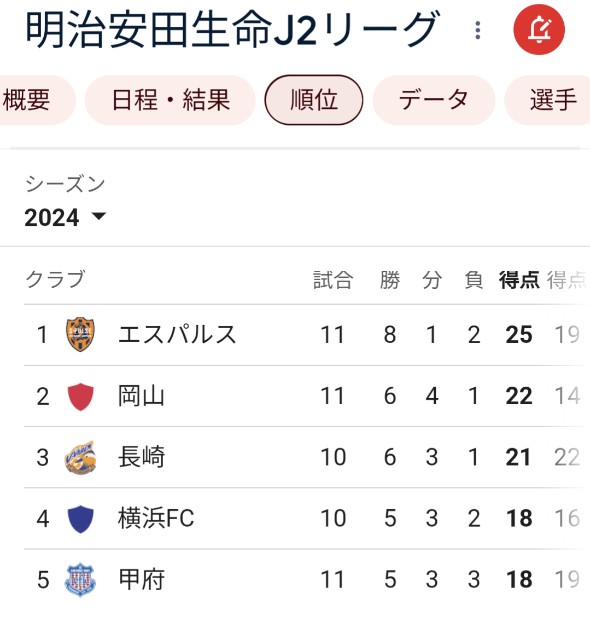Click the 得点 column header in bold
The width and height of the screenshot is (590, 640).
tap(519, 280)
